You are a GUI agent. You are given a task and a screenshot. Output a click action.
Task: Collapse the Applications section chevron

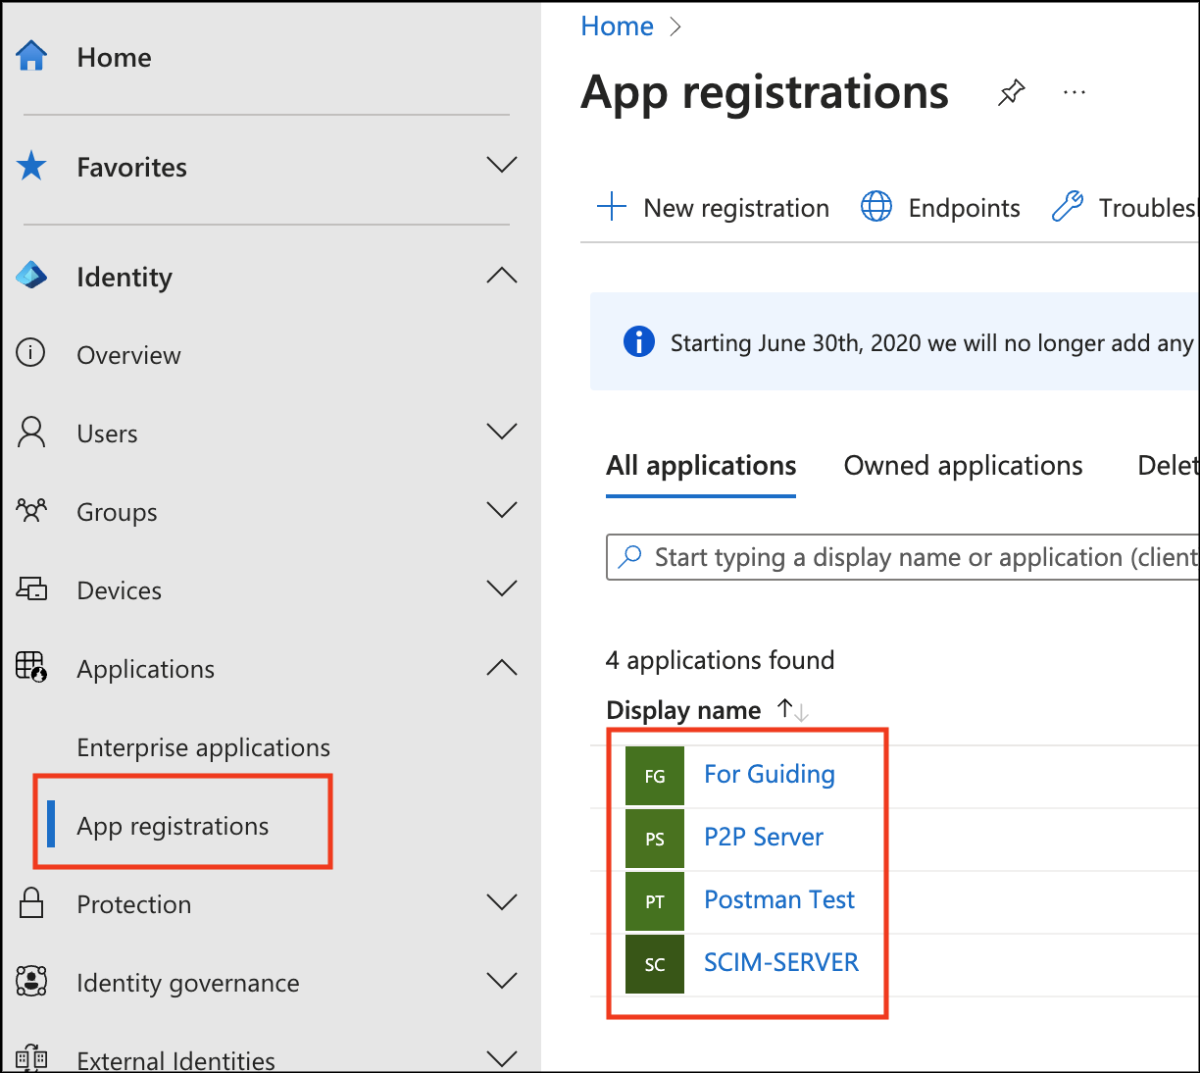[x=501, y=668]
